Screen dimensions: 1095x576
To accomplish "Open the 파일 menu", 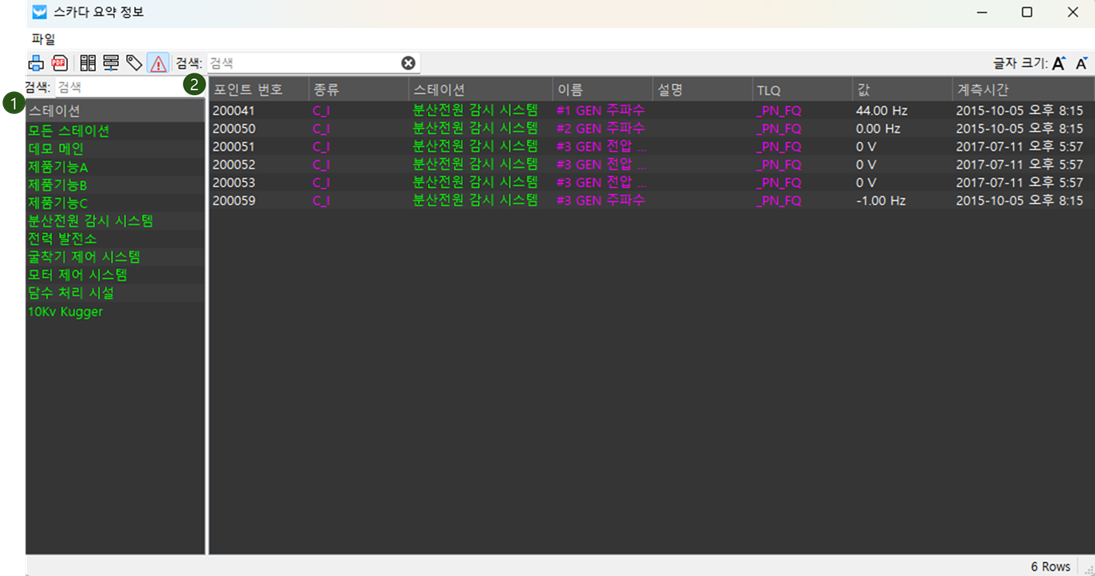I will click(43, 39).
